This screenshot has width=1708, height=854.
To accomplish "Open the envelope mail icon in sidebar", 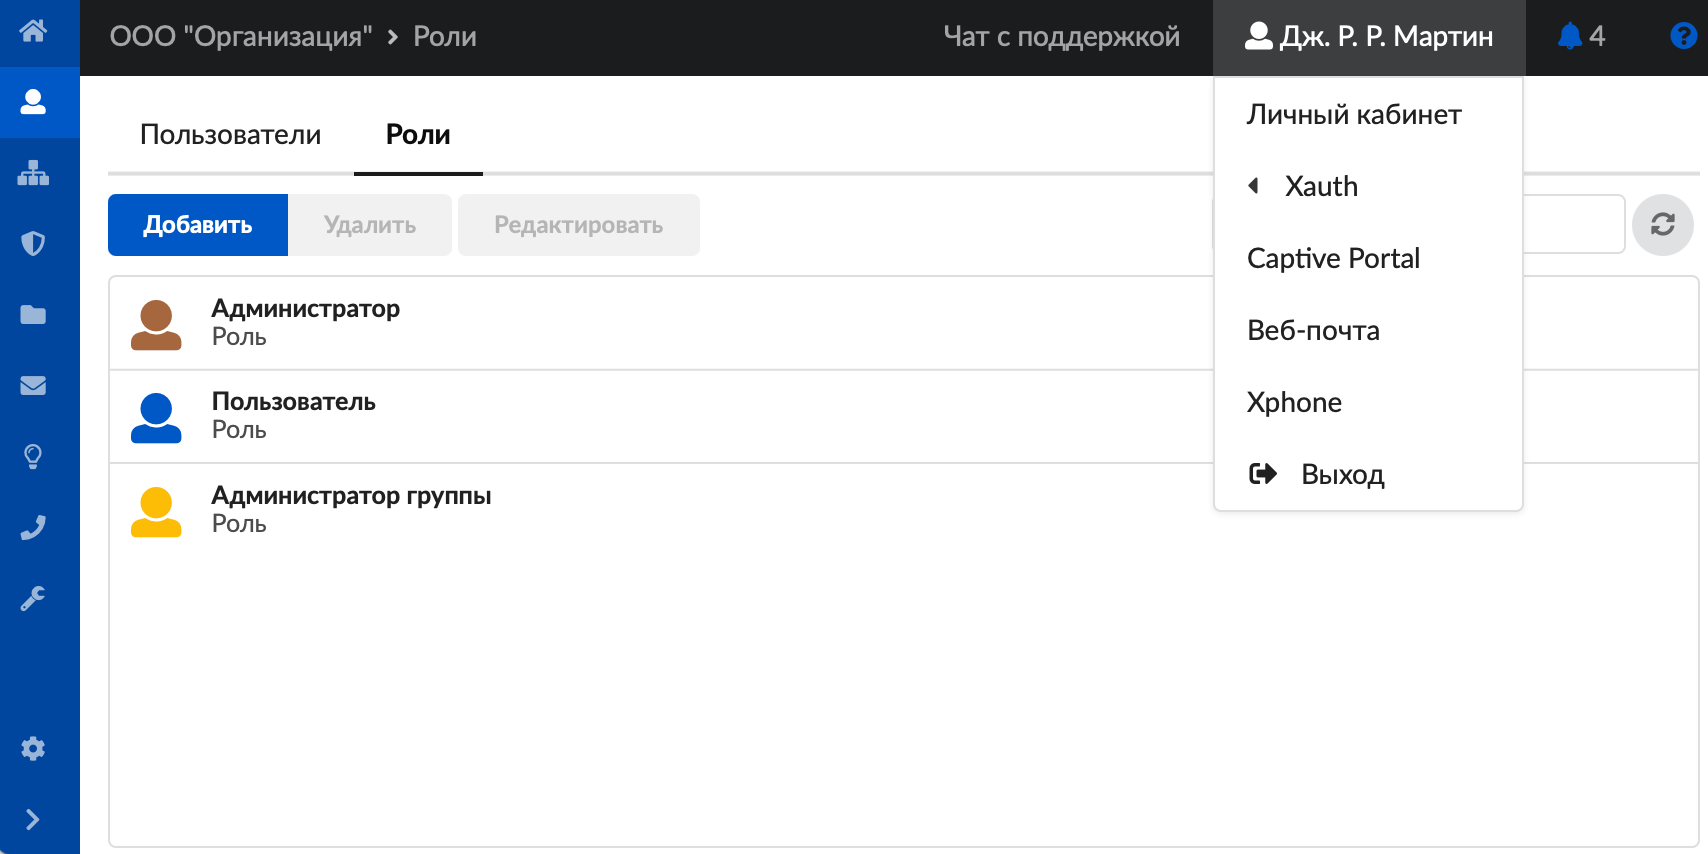I will [33, 385].
